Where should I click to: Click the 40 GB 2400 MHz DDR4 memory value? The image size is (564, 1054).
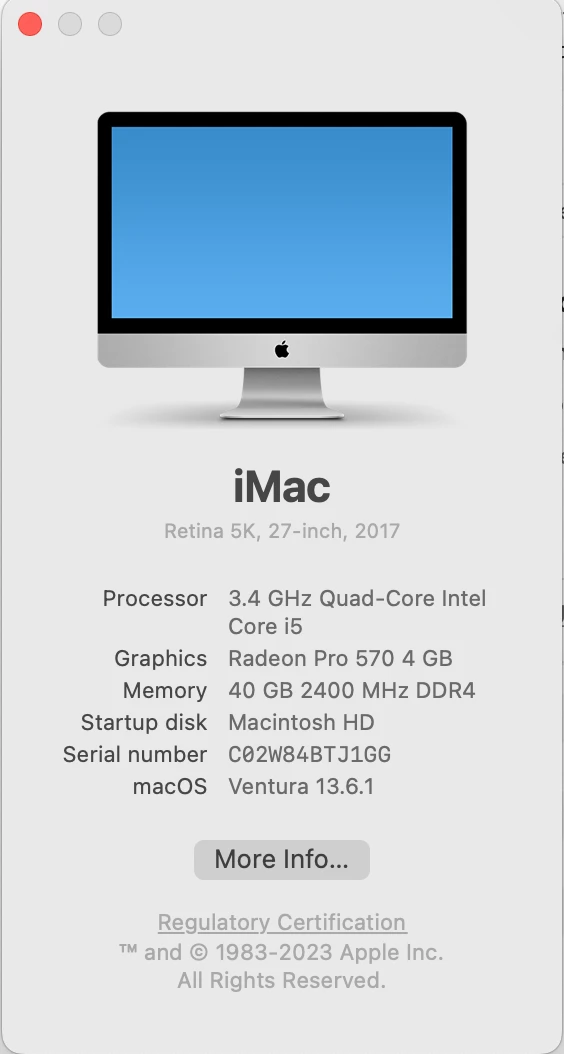[x=352, y=690]
